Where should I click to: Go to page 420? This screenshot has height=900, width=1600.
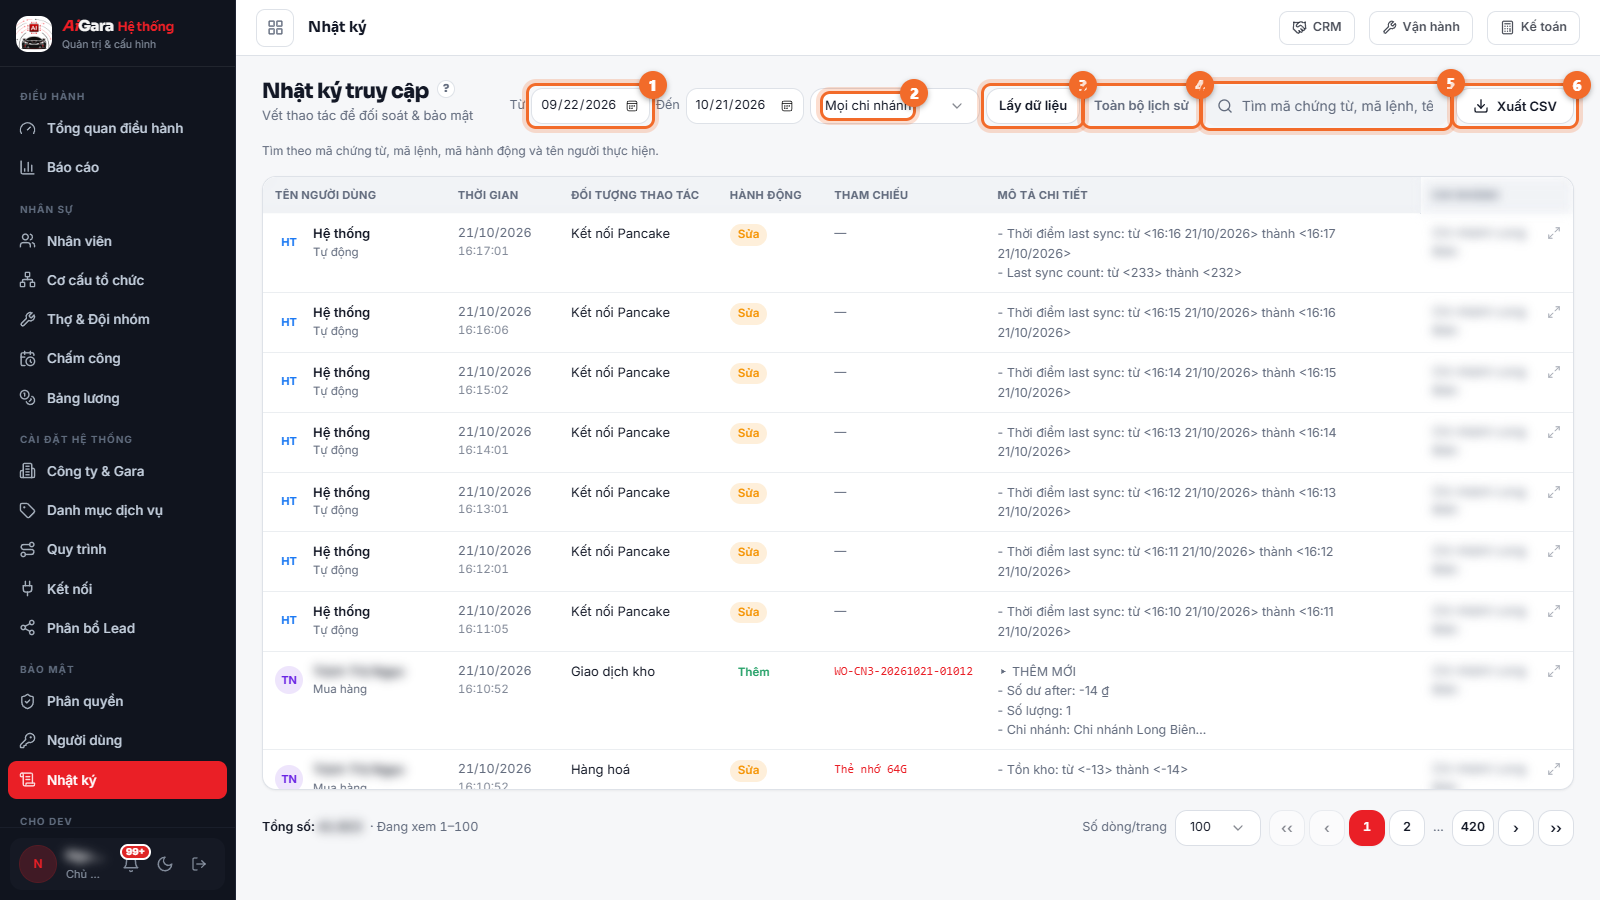click(1473, 828)
